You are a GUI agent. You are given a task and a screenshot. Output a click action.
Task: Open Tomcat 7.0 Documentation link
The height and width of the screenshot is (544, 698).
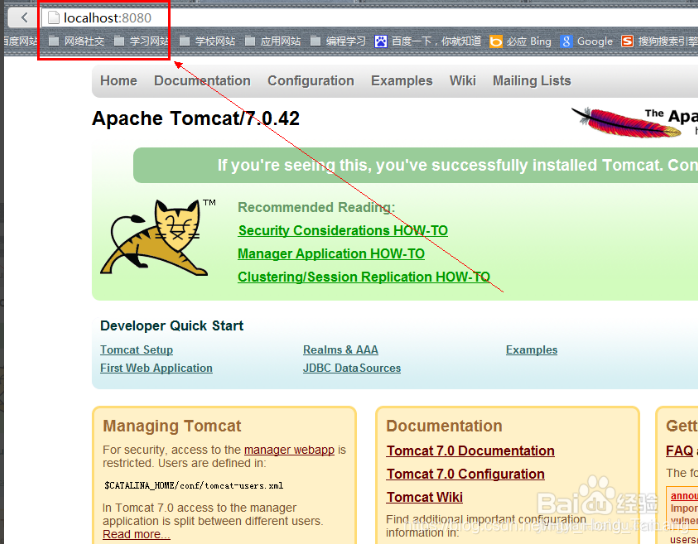click(470, 451)
